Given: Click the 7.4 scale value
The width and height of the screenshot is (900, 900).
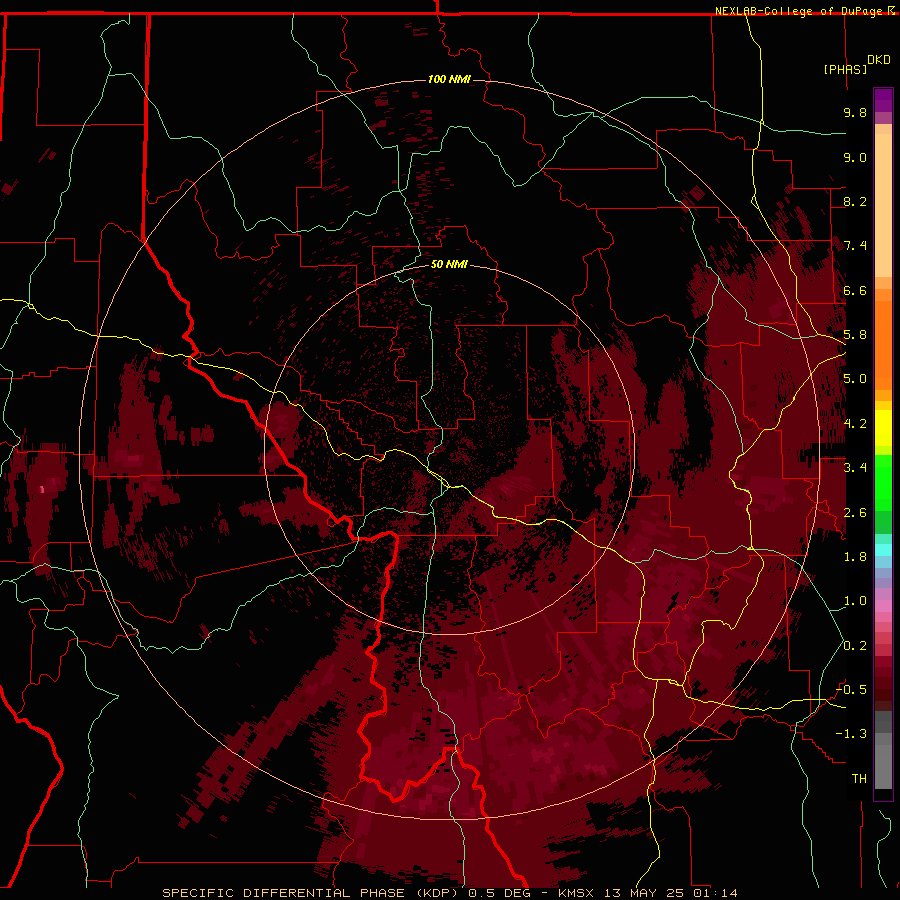Looking at the screenshot, I should (x=855, y=246).
